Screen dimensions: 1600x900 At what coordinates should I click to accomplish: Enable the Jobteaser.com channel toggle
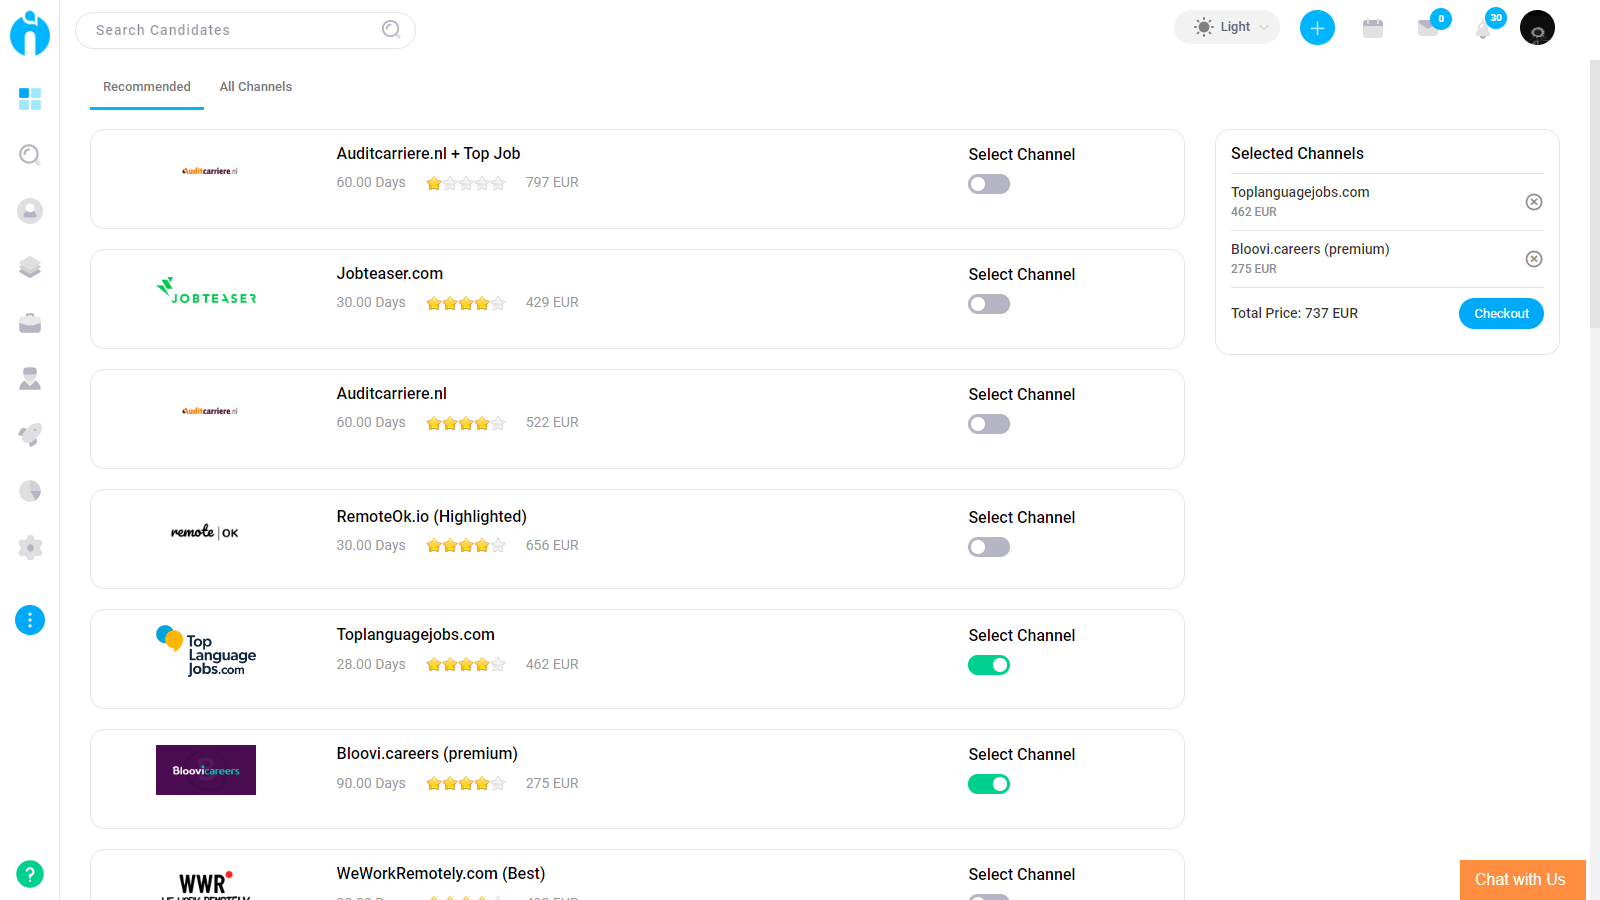pyautogui.click(x=989, y=304)
